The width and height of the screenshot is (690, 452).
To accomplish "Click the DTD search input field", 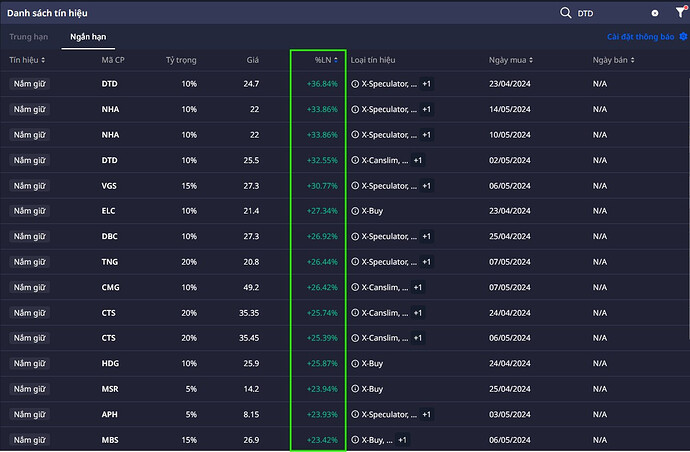I will tap(612, 13).
